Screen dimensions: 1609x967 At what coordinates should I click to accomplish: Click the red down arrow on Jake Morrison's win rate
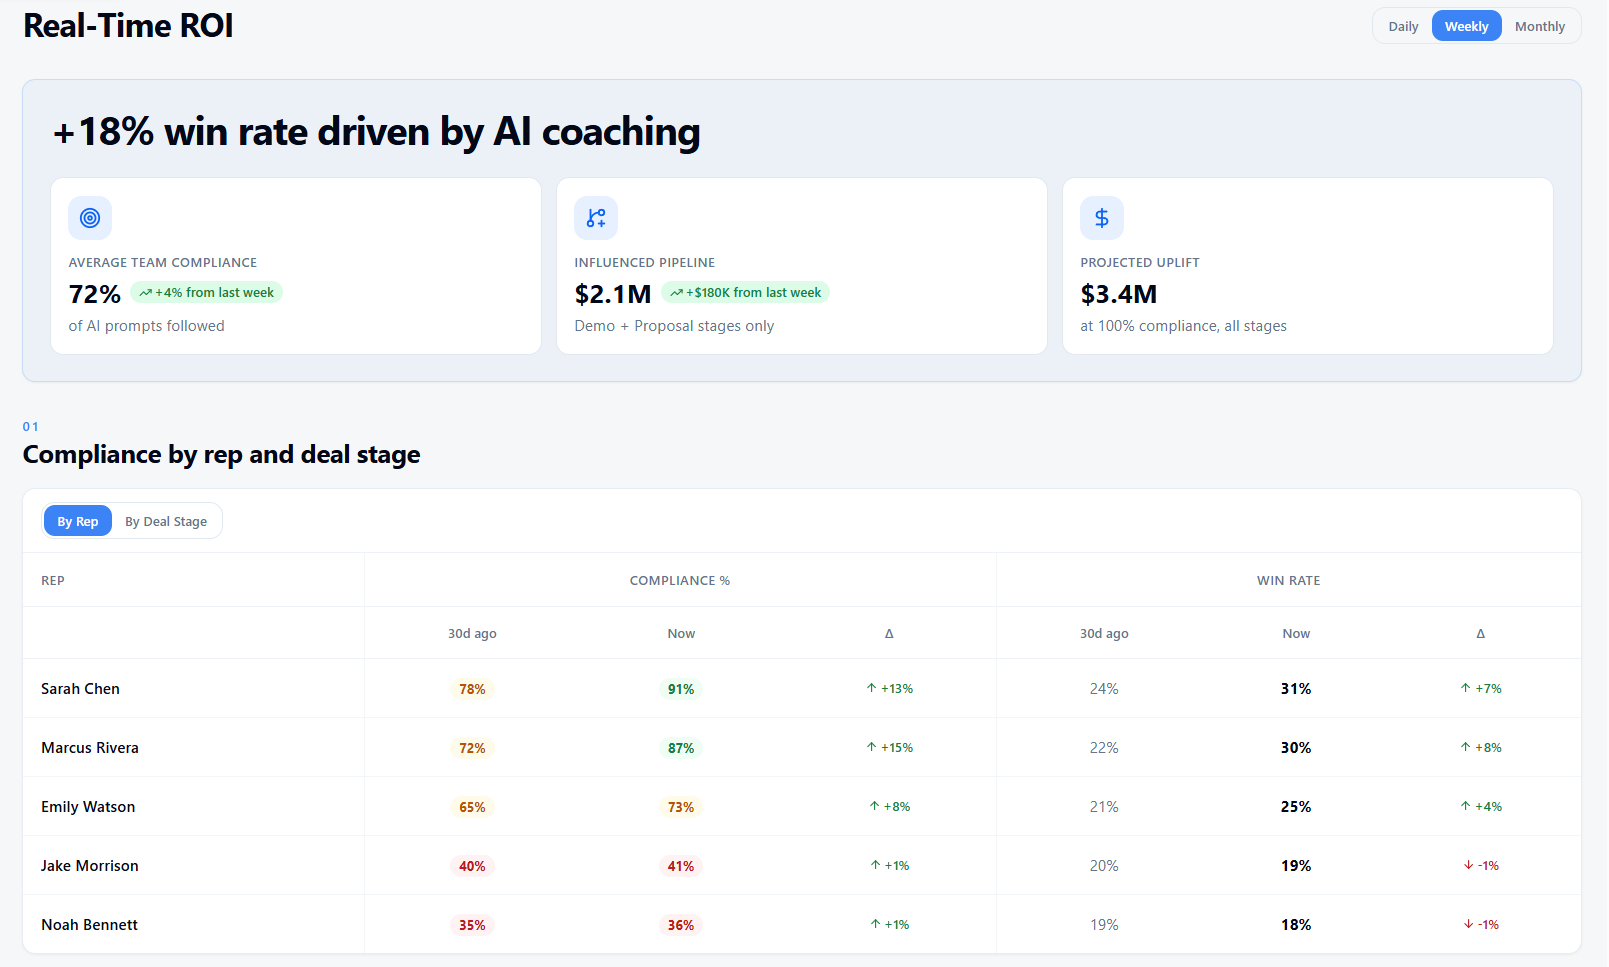point(1466,865)
